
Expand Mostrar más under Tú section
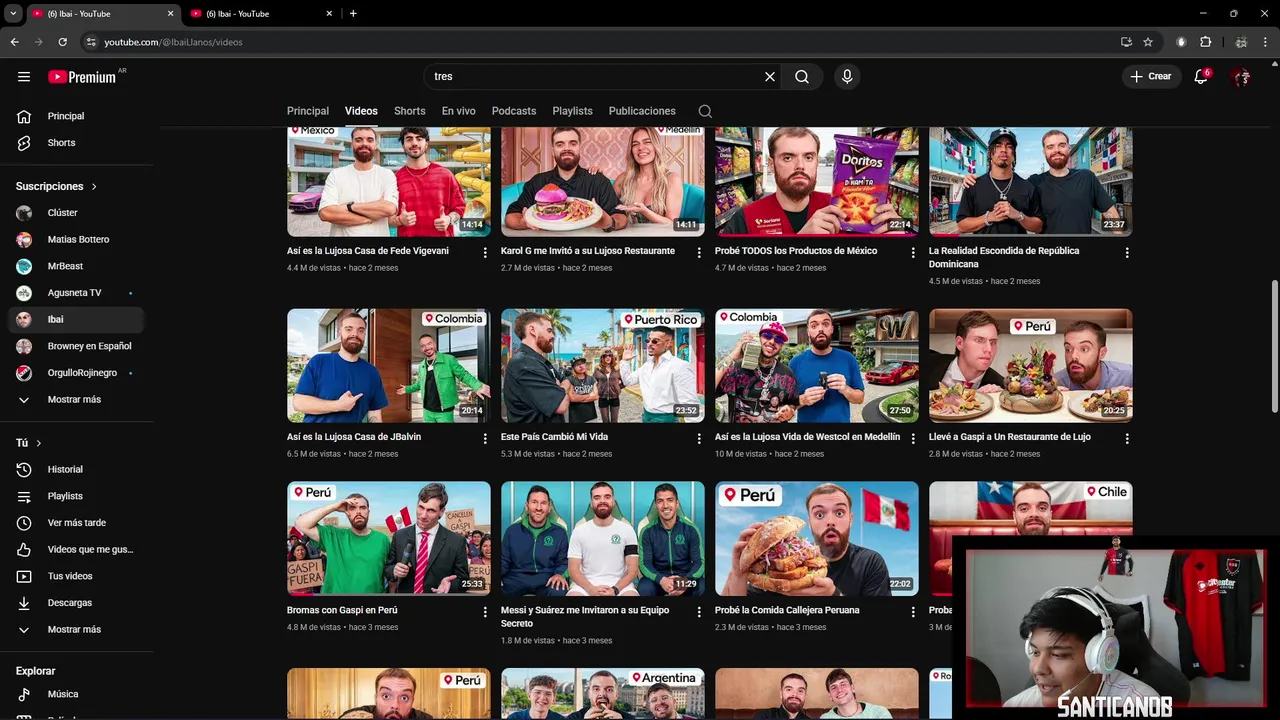(77, 630)
